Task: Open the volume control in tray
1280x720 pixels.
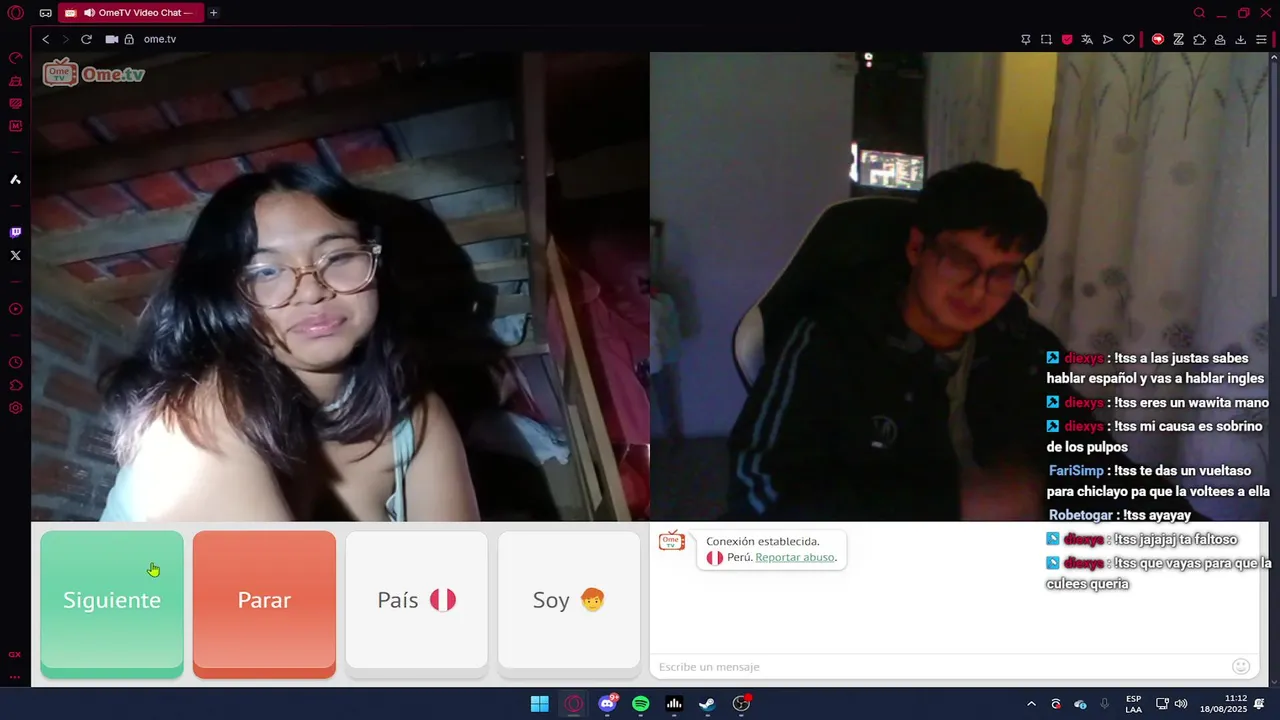Action: 1181,704
